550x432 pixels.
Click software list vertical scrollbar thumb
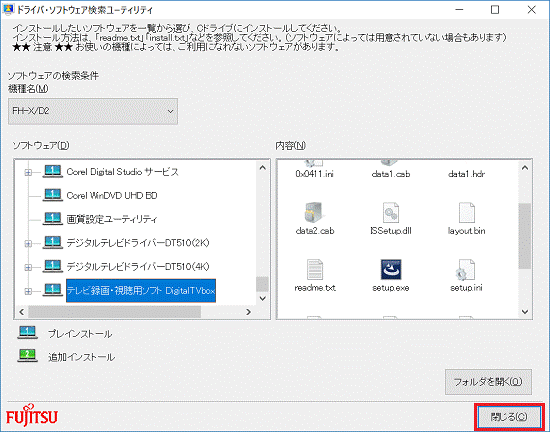262,284
